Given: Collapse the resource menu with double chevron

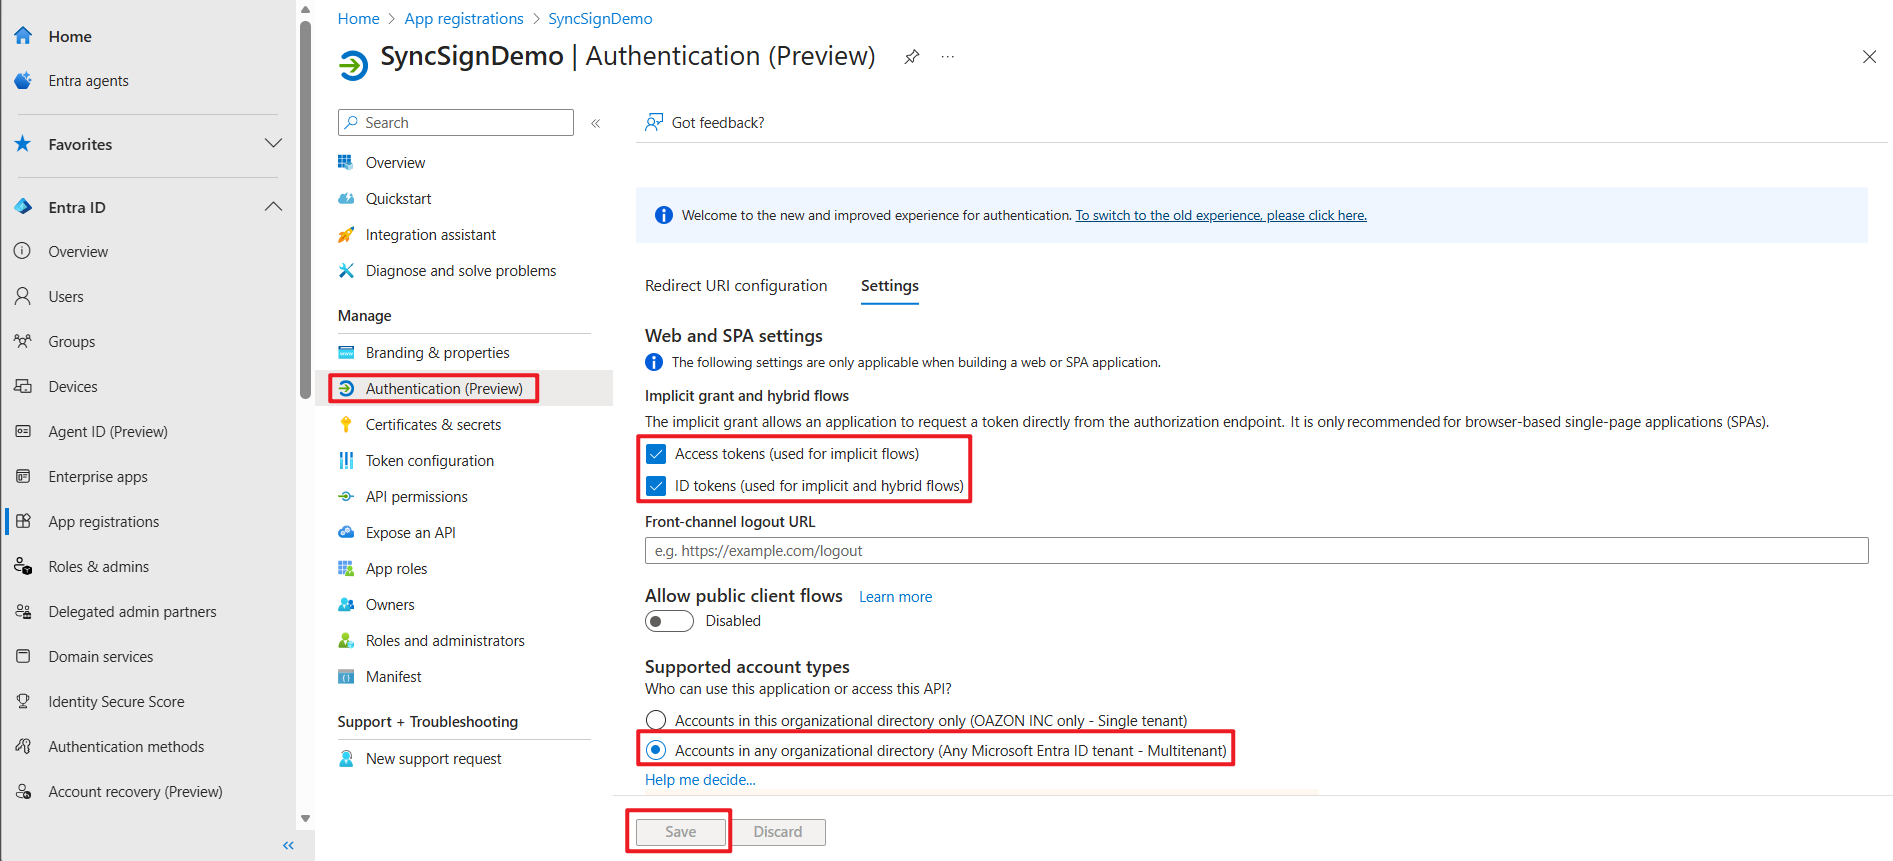Looking at the screenshot, I should pyautogui.click(x=595, y=123).
